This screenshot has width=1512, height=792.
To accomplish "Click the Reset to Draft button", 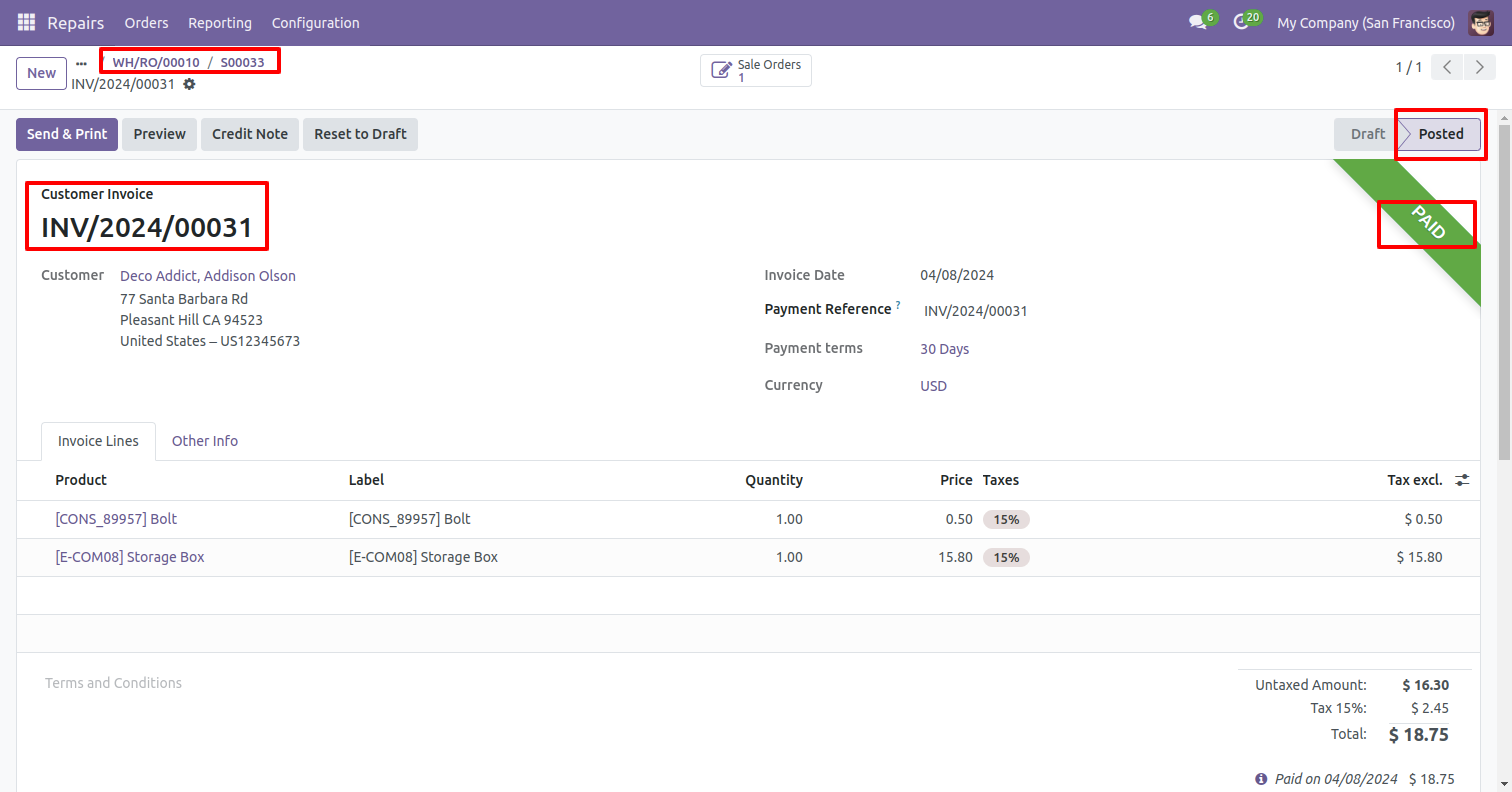I will [x=360, y=134].
